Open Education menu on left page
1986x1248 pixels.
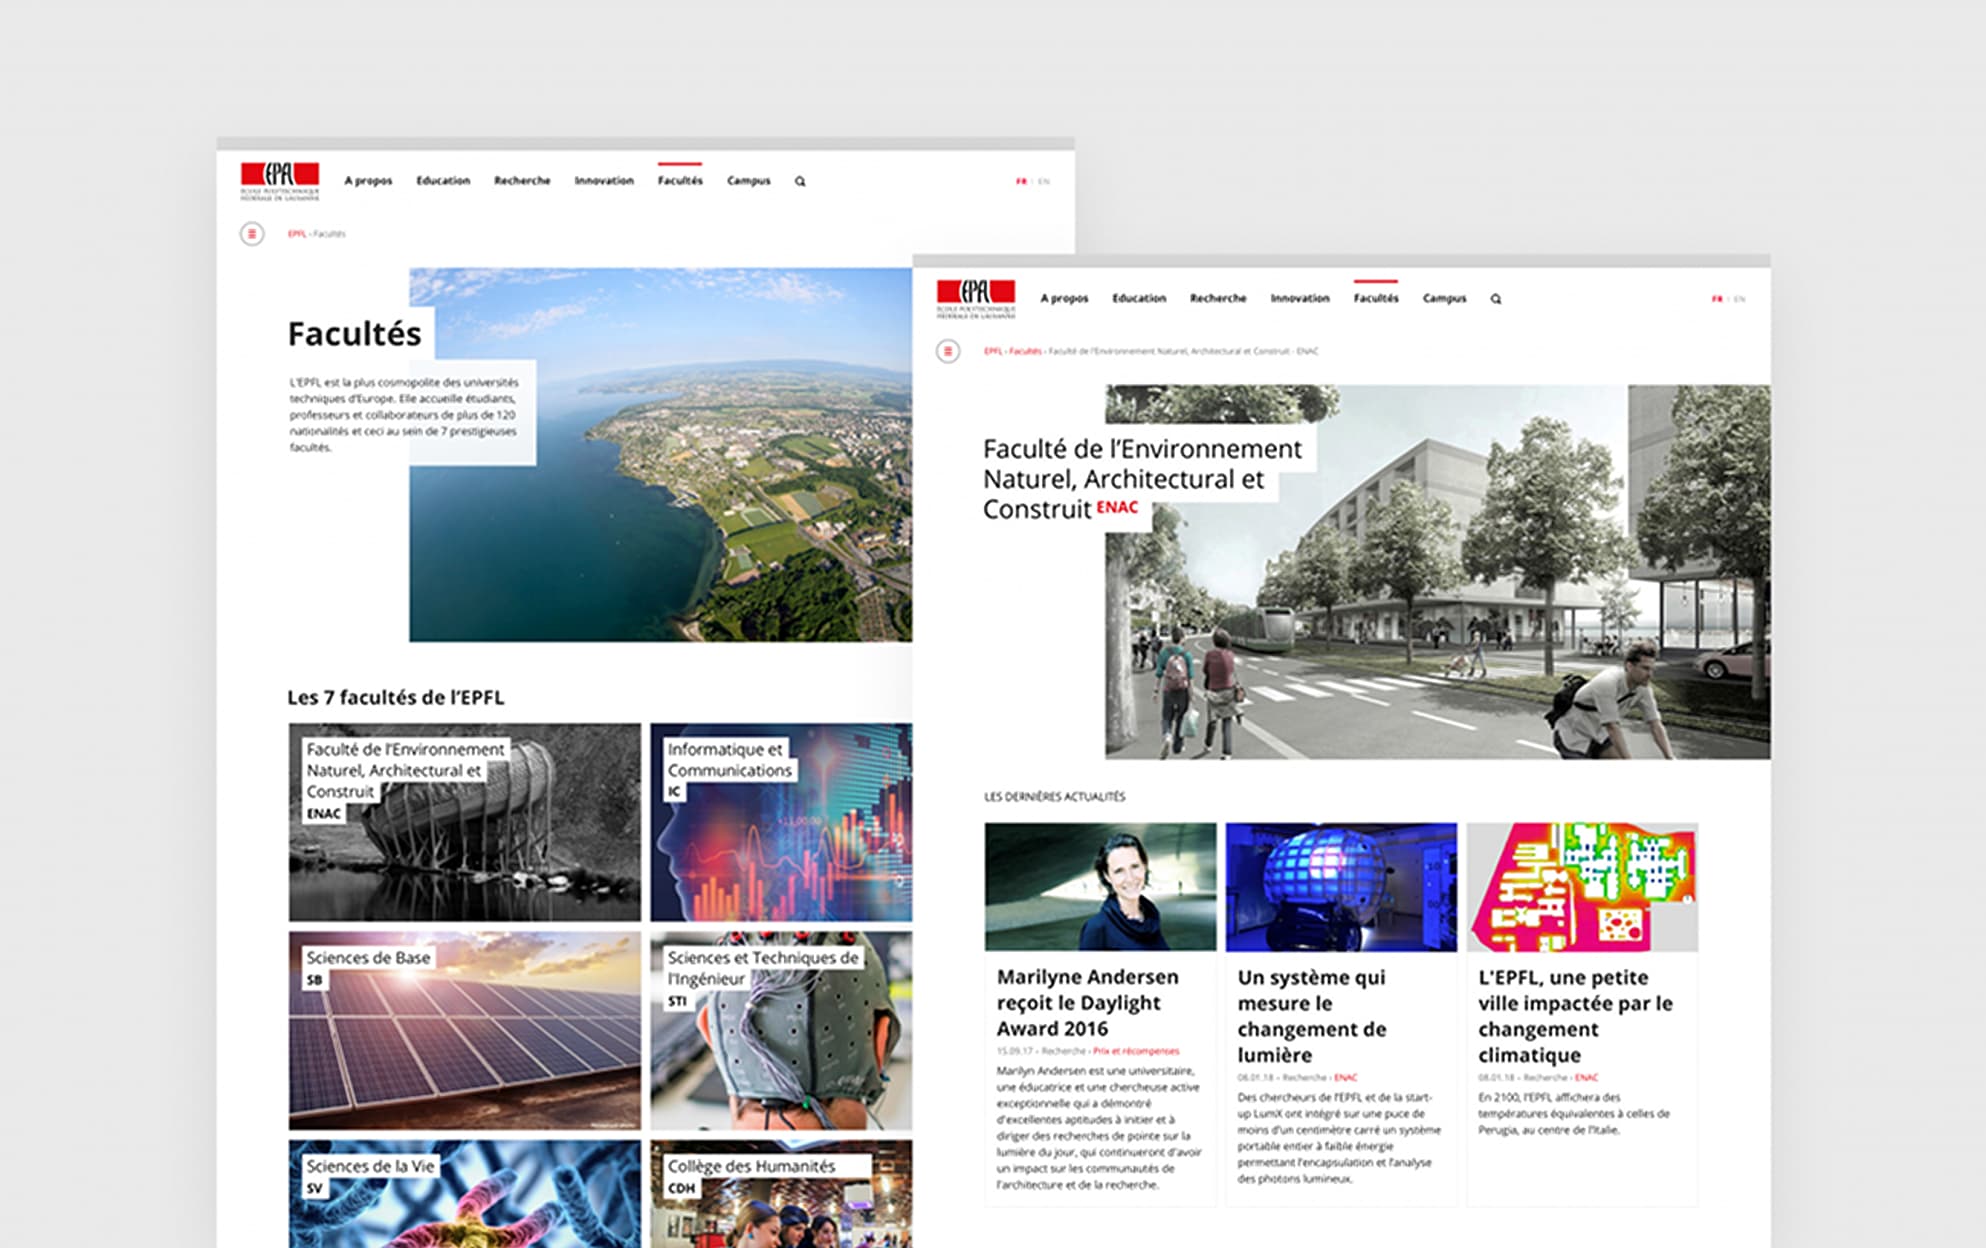(443, 181)
